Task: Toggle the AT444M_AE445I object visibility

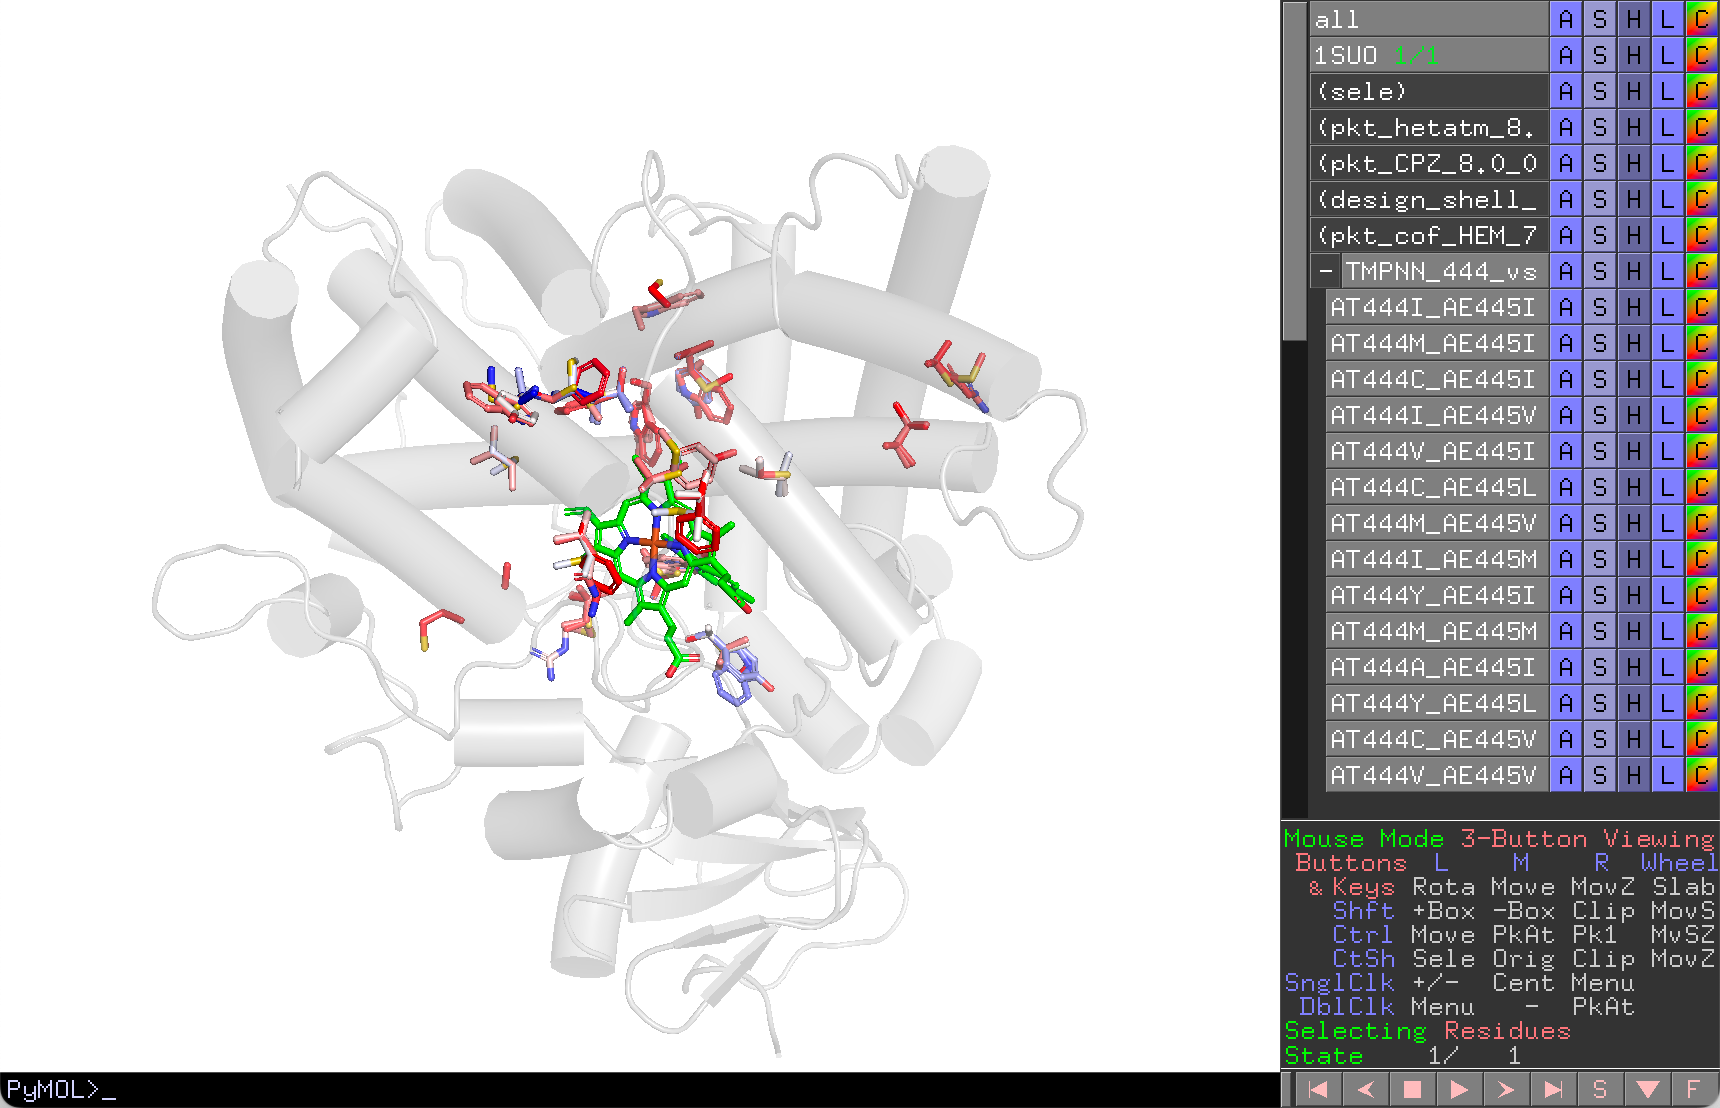Action: pos(1437,343)
